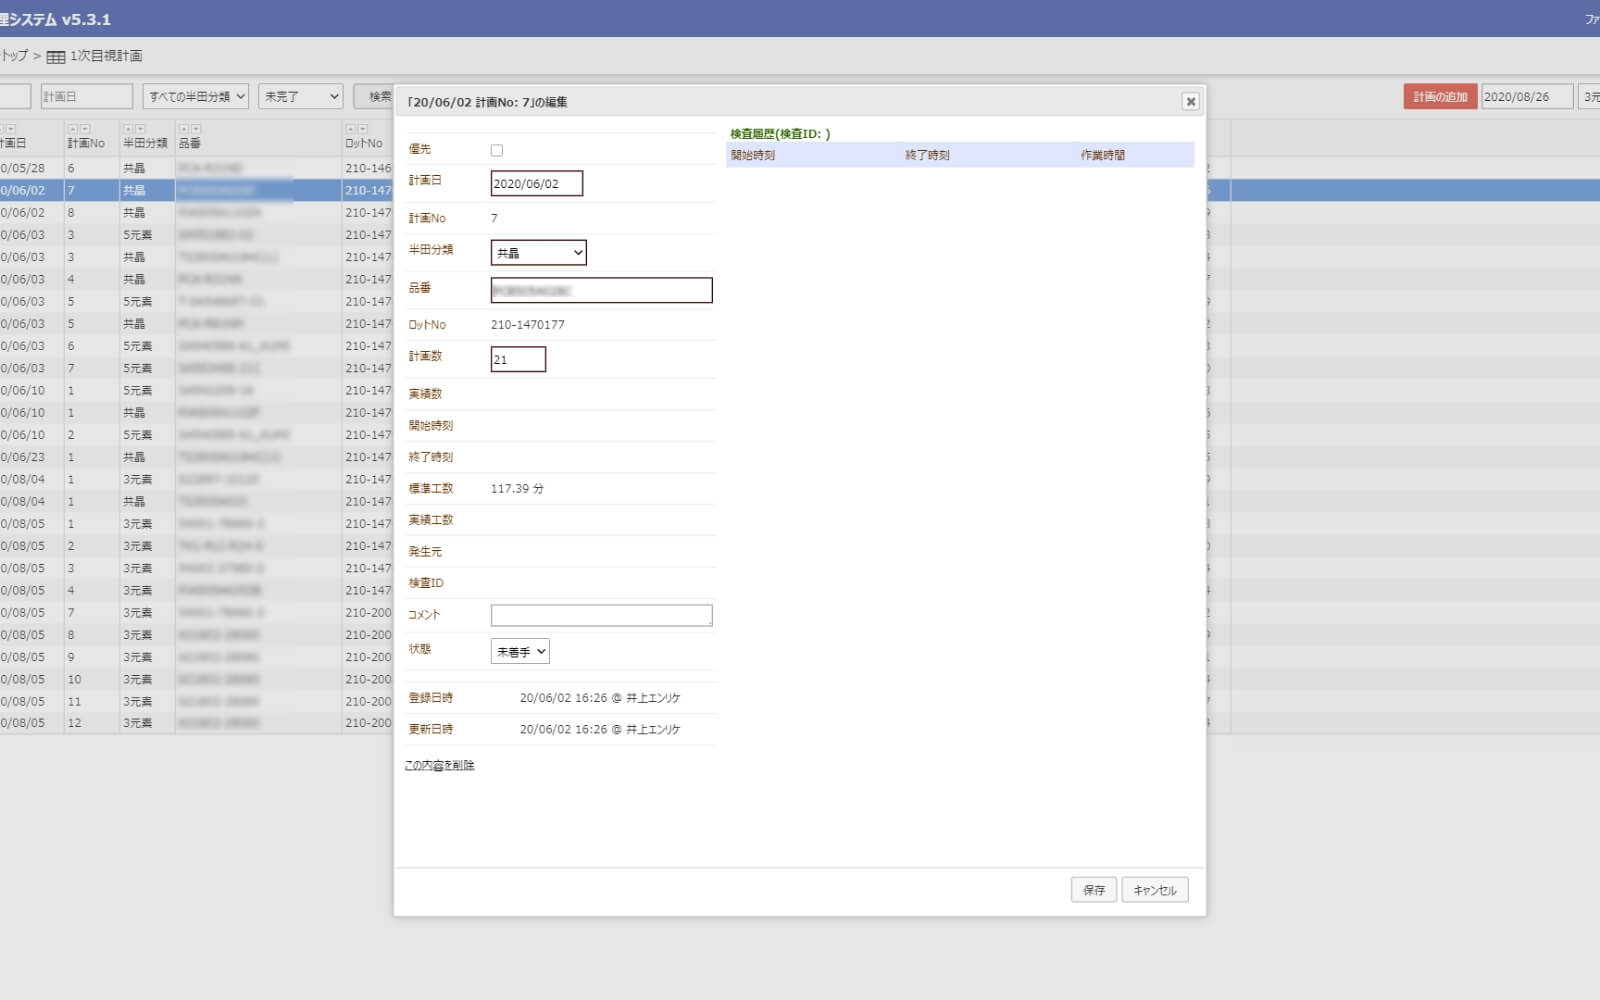Click ロットNo value 210-1470177 in dialog
Screen dimensions: 1600x1000
pyautogui.click(x=527, y=325)
